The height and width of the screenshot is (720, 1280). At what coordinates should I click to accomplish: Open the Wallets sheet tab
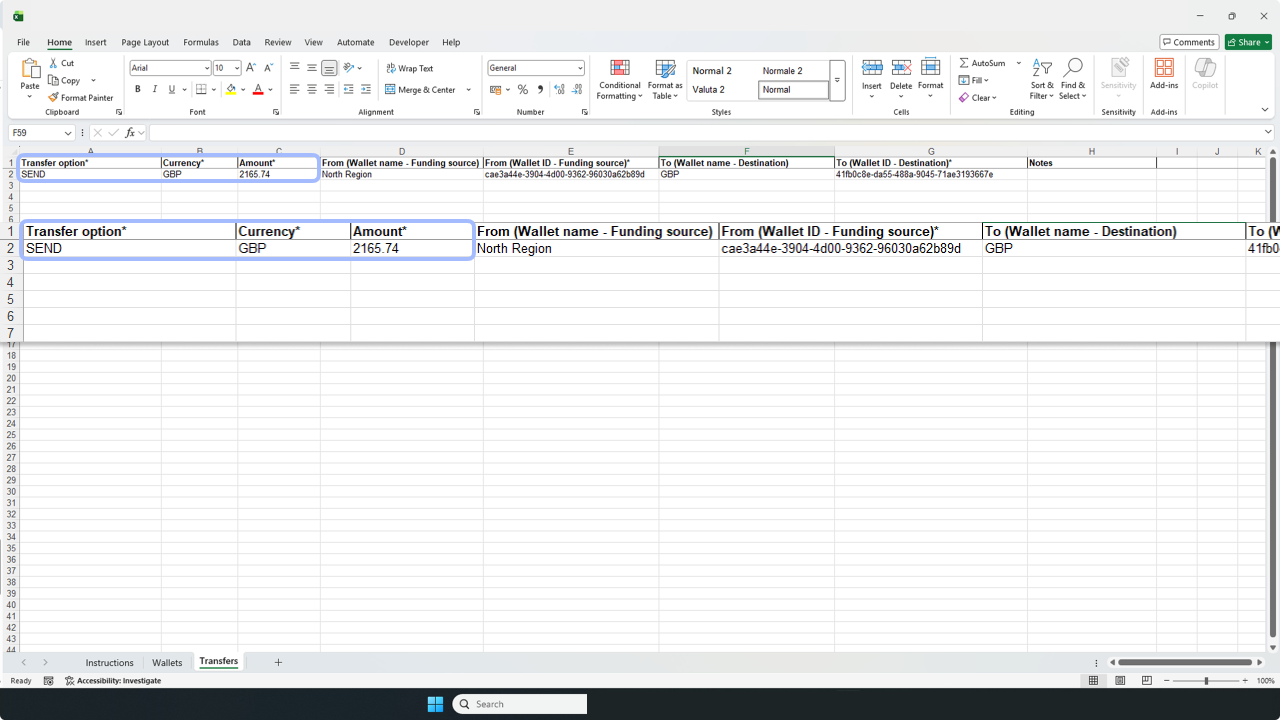point(167,662)
